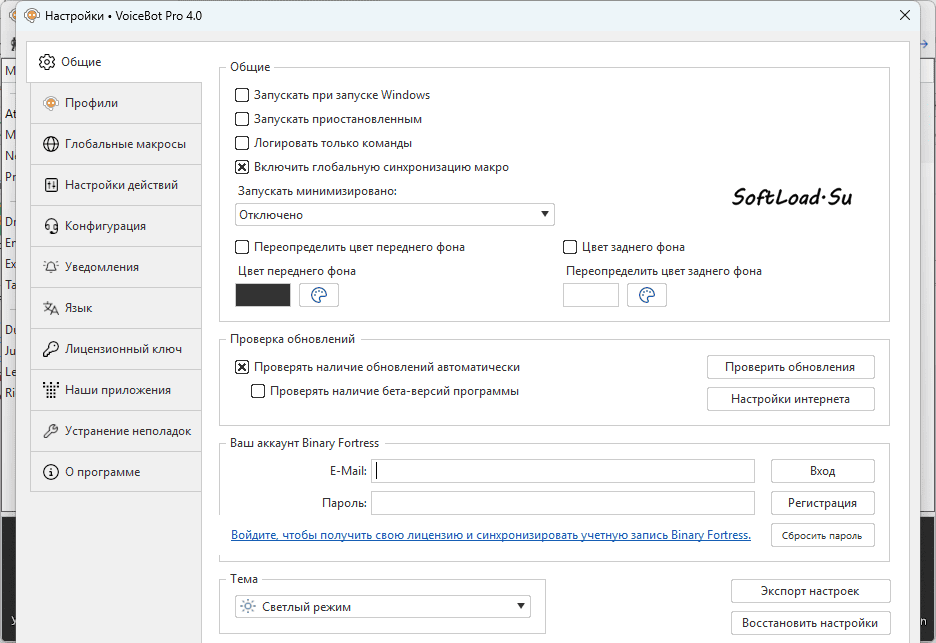Open Конфигурация settings tab
This screenshot has height=643, width=936.
[x=116, y=226]
